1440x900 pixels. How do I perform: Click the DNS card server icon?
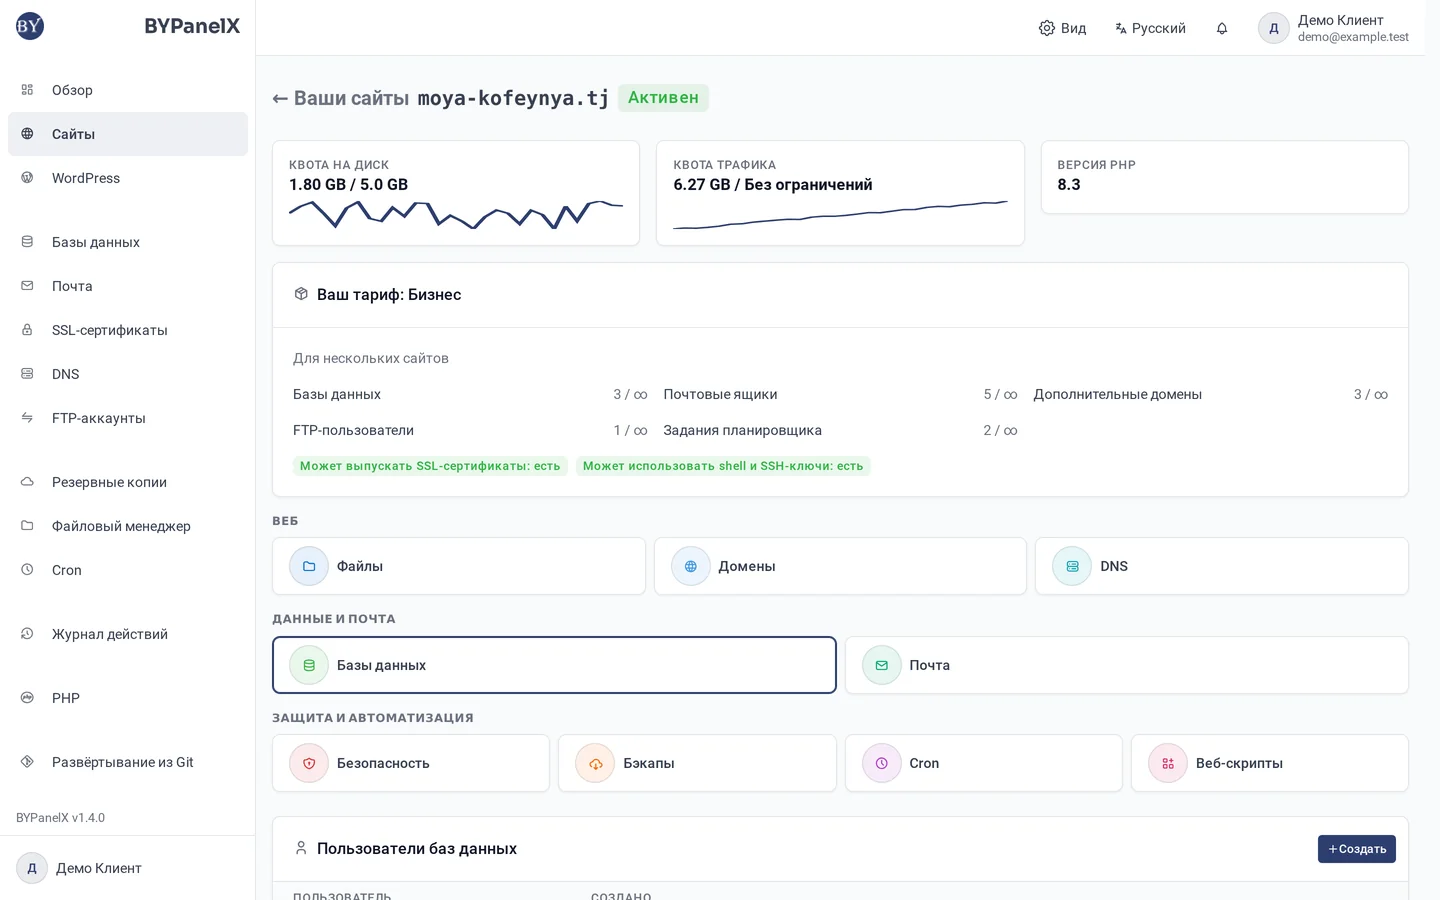point(1072,566)
